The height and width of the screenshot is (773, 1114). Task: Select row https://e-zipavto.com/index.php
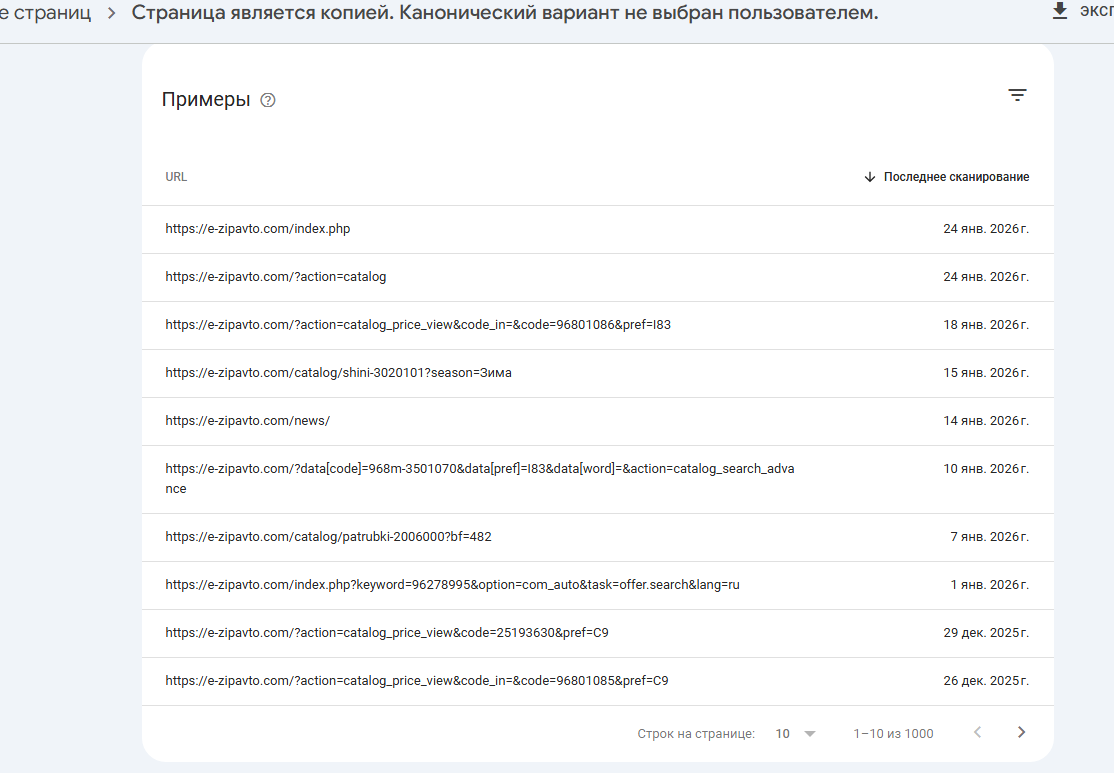point(597,229)
